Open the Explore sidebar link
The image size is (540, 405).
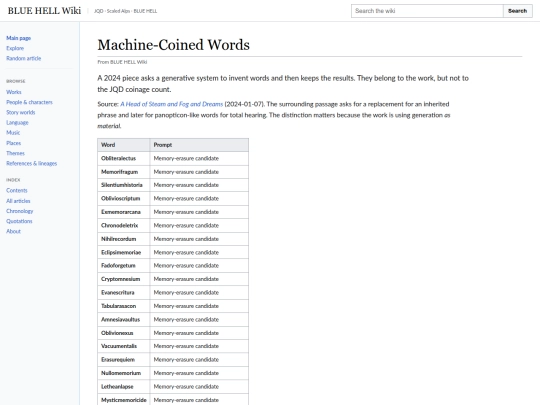click(15, 48)
